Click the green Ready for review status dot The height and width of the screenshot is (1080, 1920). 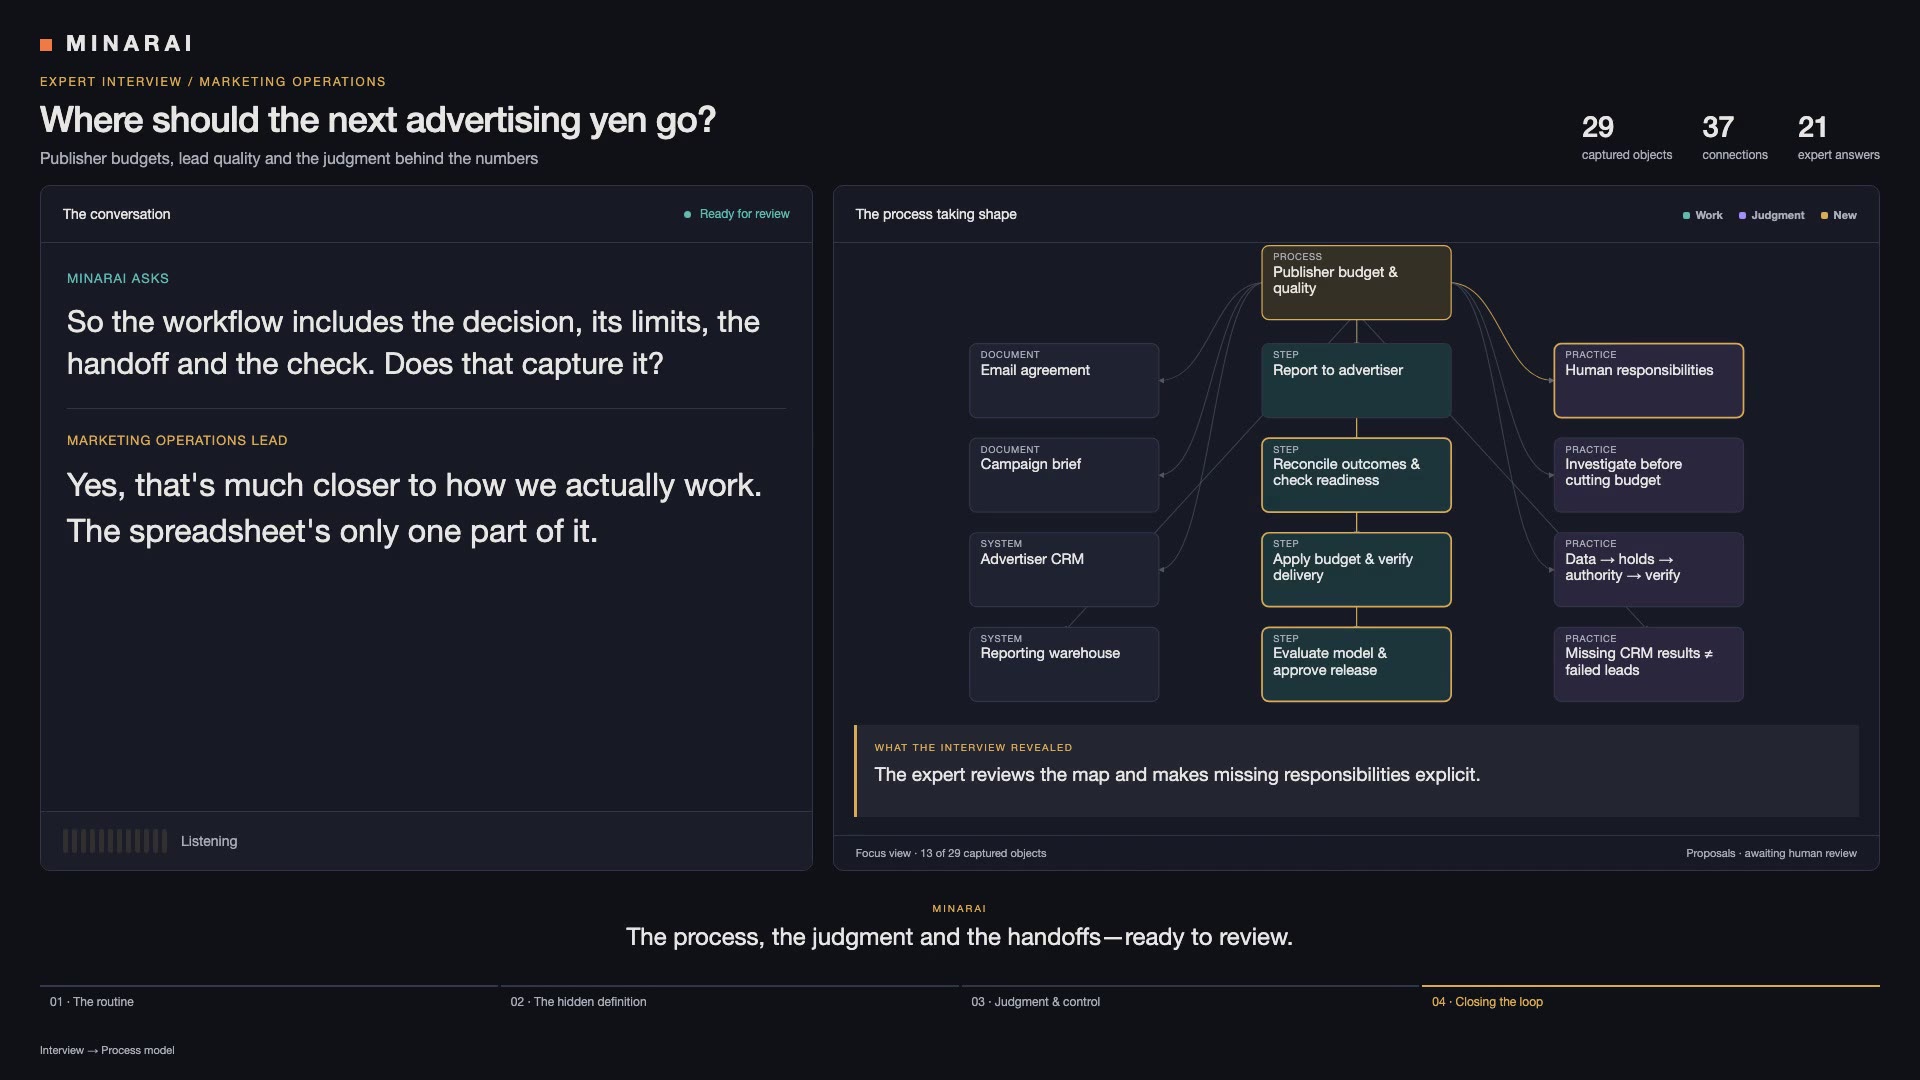pyautogui.click(x=687, y=215)
